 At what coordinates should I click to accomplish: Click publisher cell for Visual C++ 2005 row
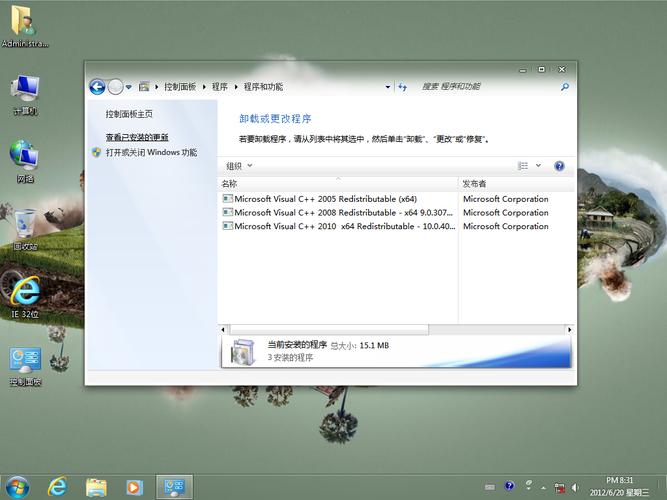point(505,199)
